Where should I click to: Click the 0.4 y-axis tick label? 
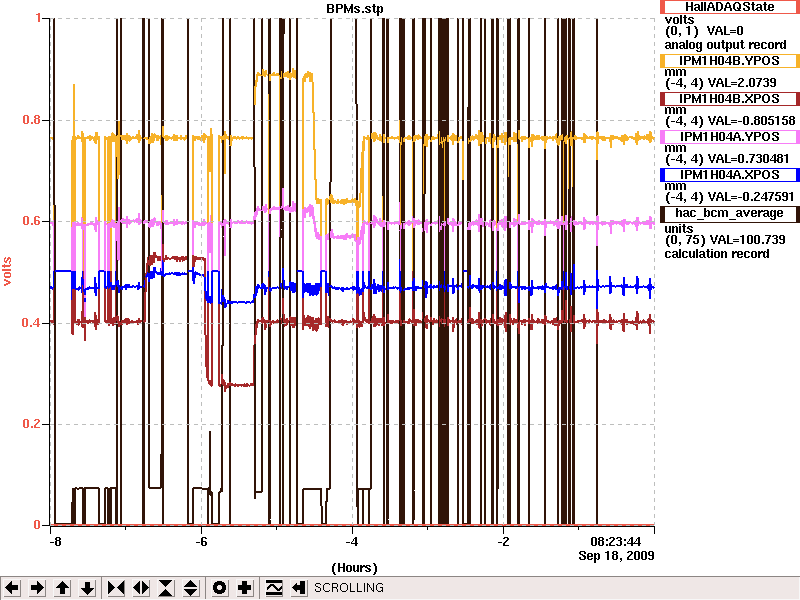[31, 323]
